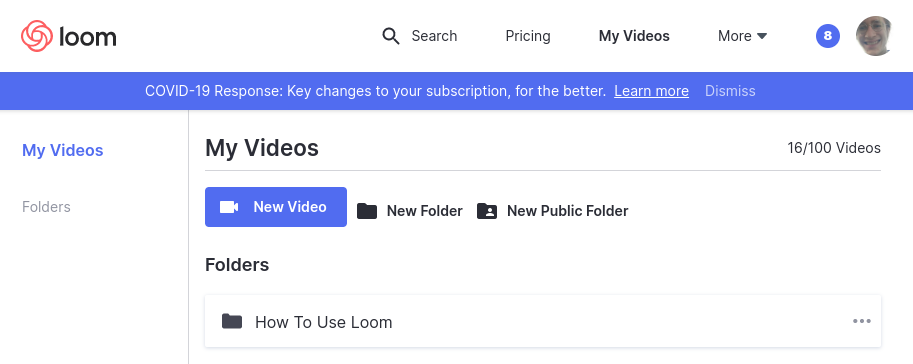Click the Learn more link in banner
913x364 pixels.
[x=652, y=91]
